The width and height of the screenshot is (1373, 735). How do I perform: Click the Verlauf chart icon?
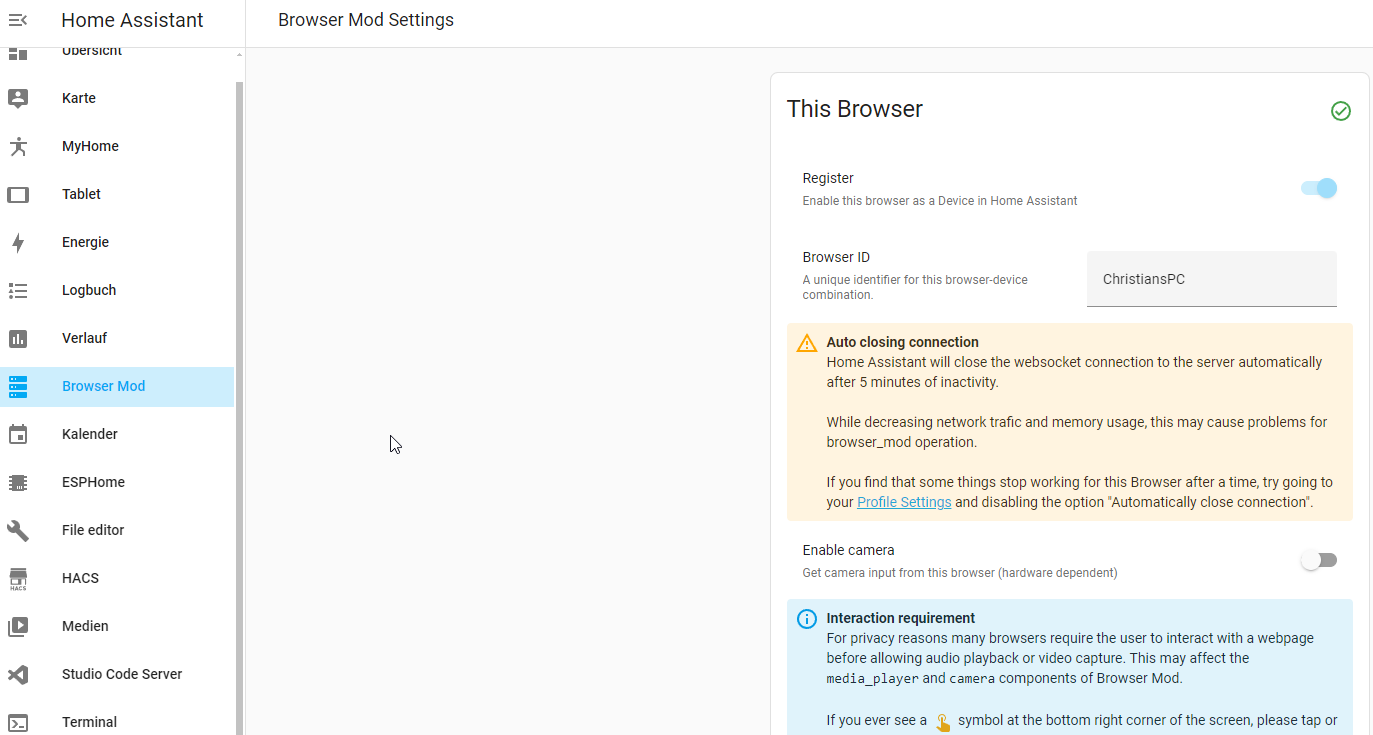[x=18, y=338]
